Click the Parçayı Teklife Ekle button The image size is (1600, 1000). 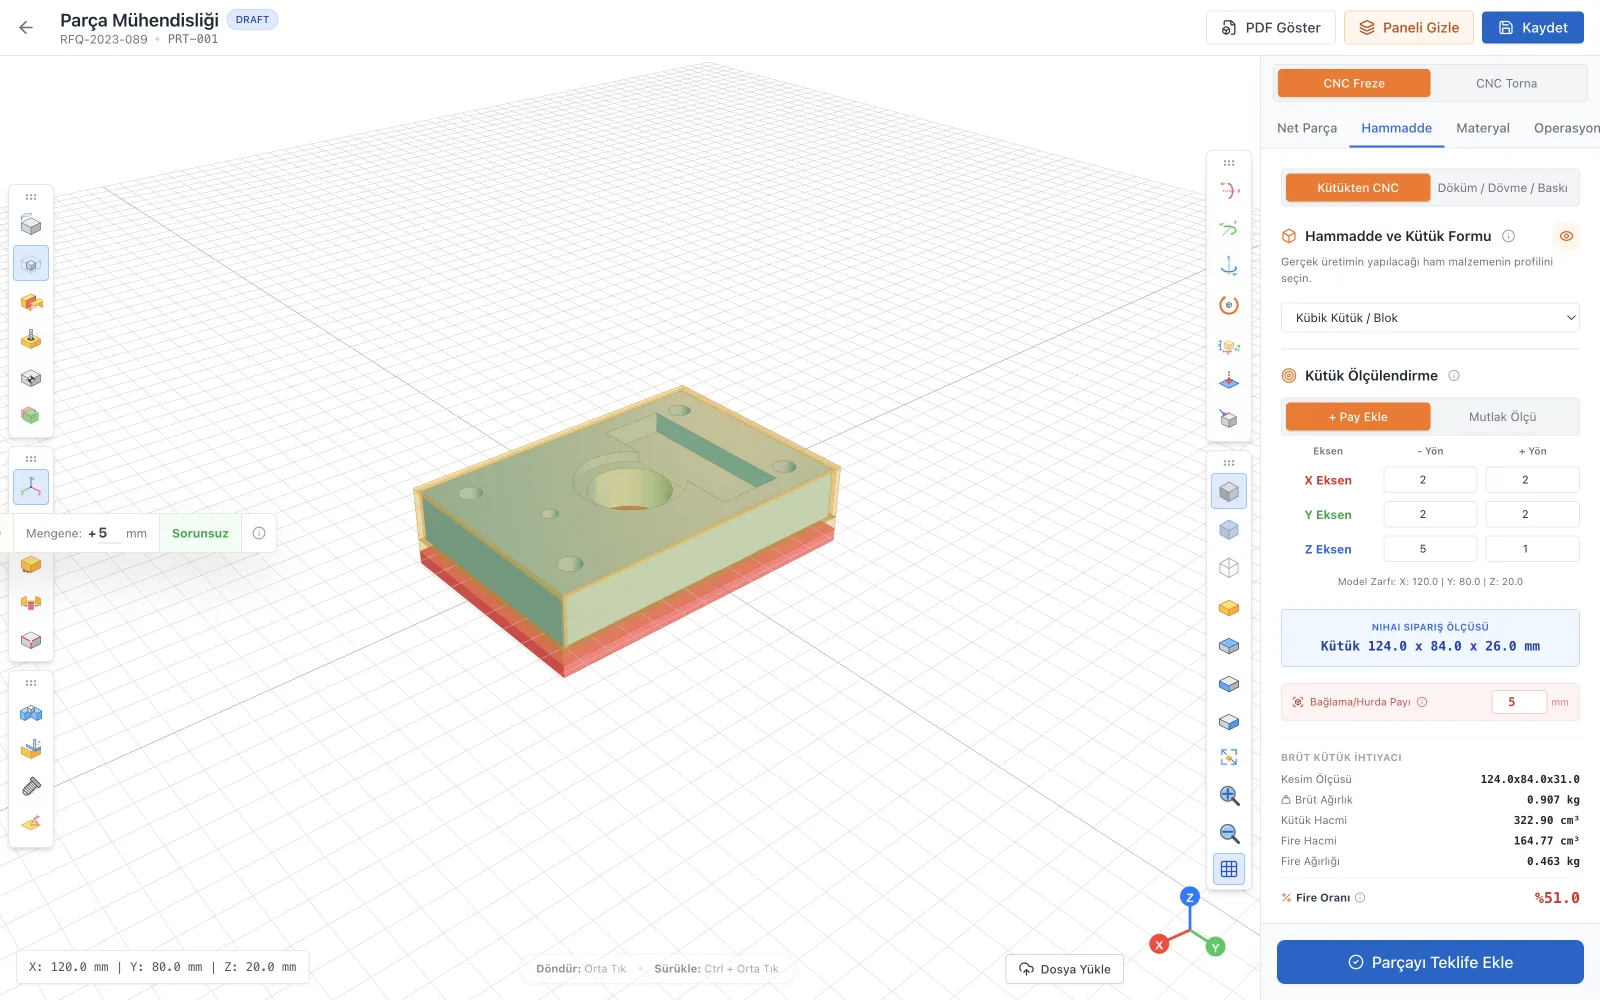click(x=1430, y=962)
